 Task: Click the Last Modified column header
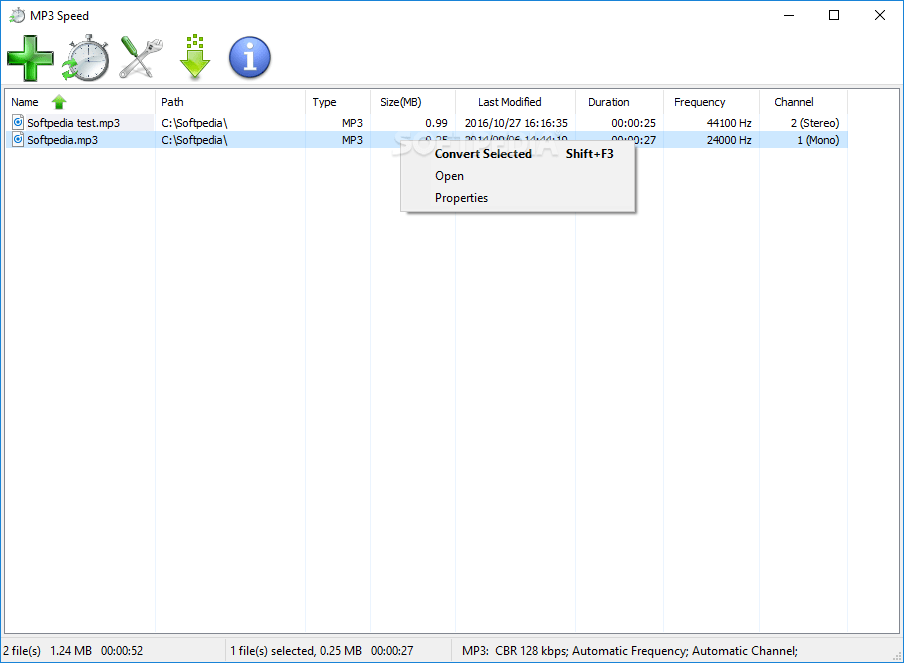click(x=510, y=101)
